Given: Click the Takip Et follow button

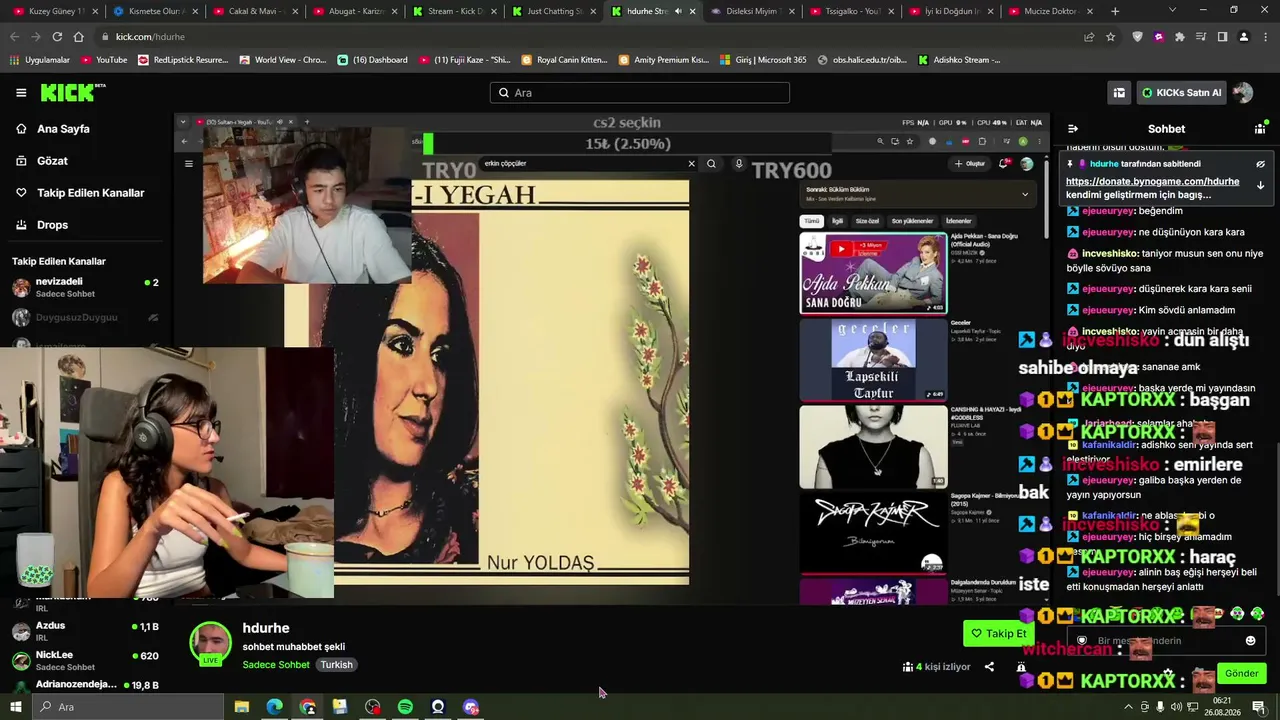Looking at the screenshot, I should 999,633.
